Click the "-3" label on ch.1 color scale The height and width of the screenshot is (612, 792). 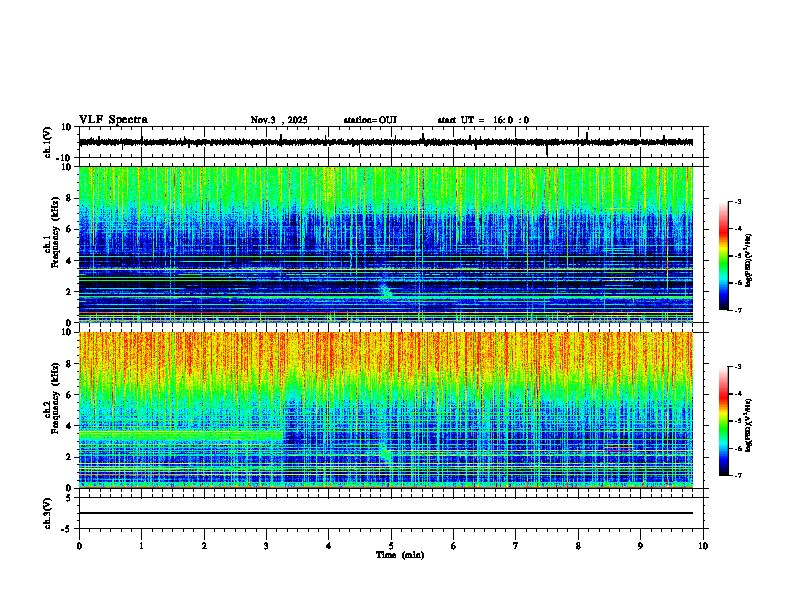737,202
